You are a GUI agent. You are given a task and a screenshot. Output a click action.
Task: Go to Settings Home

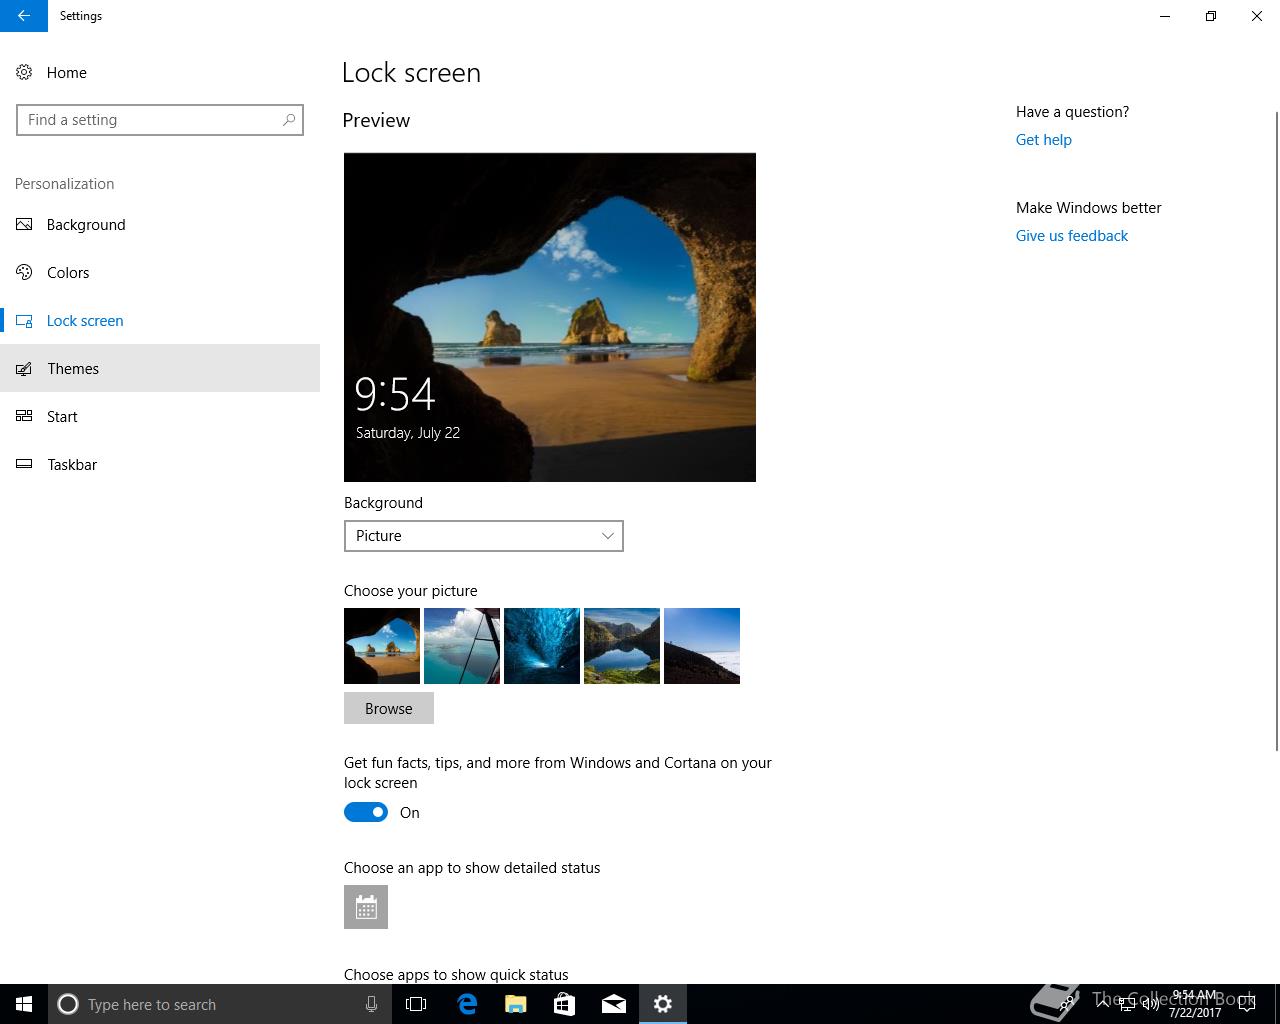tap(160, 72)
